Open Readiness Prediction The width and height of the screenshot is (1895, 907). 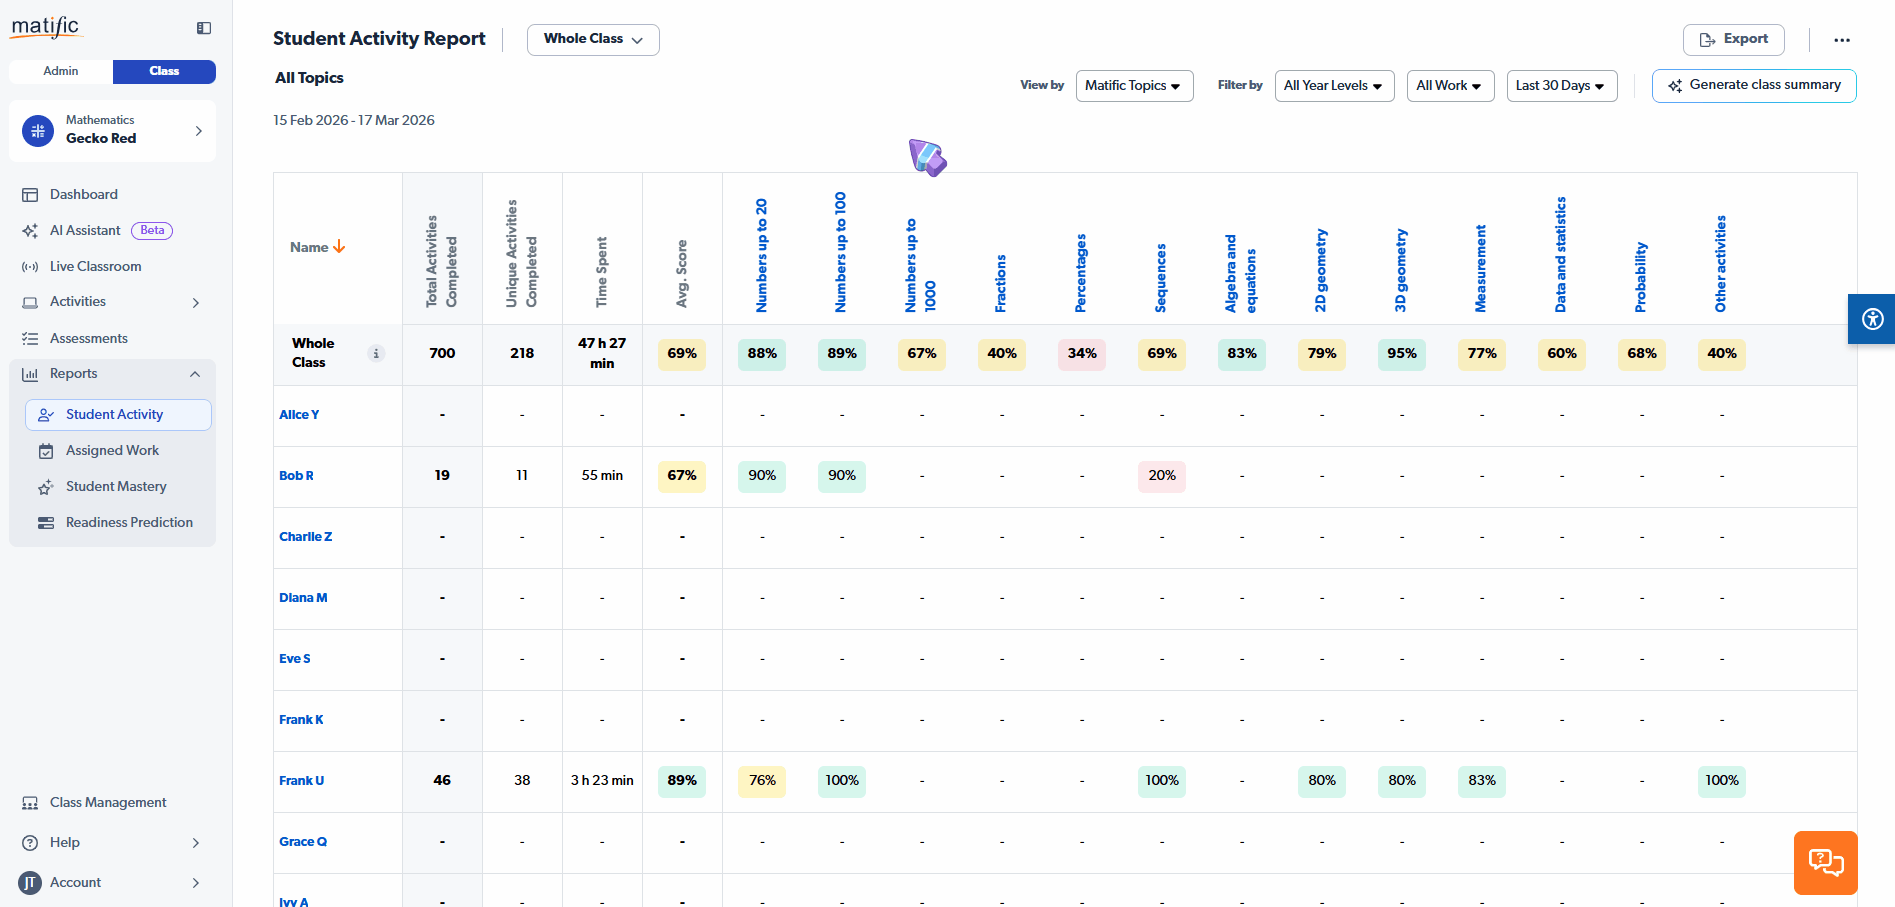[x=129, y=522]
